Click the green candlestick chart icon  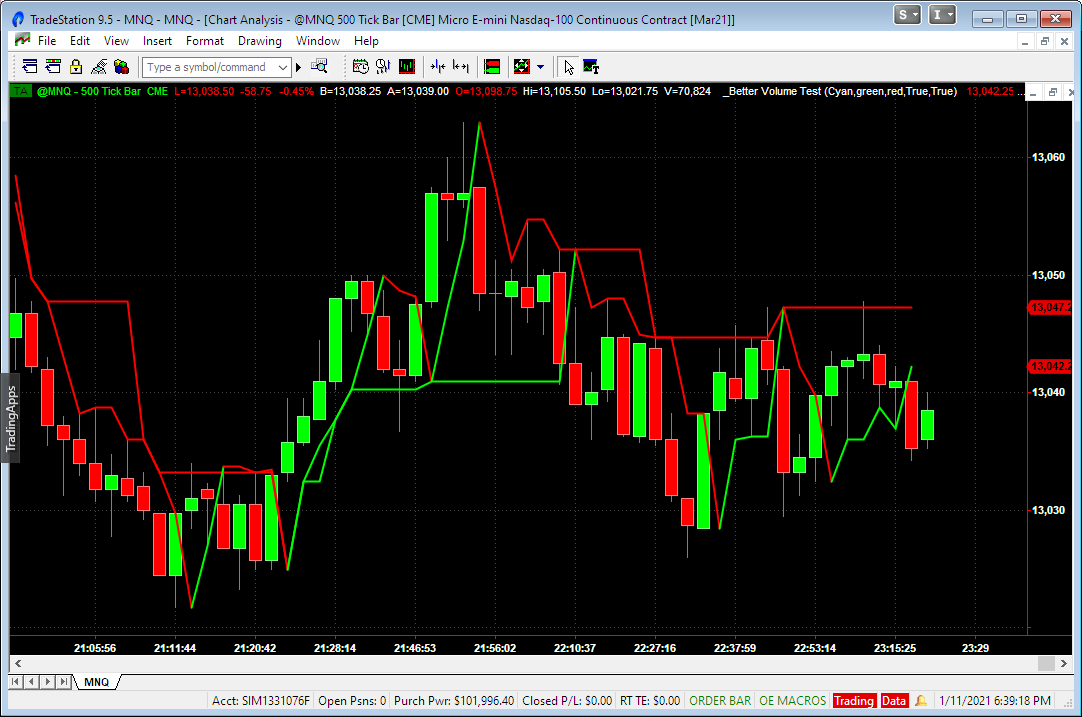(406, 67)
